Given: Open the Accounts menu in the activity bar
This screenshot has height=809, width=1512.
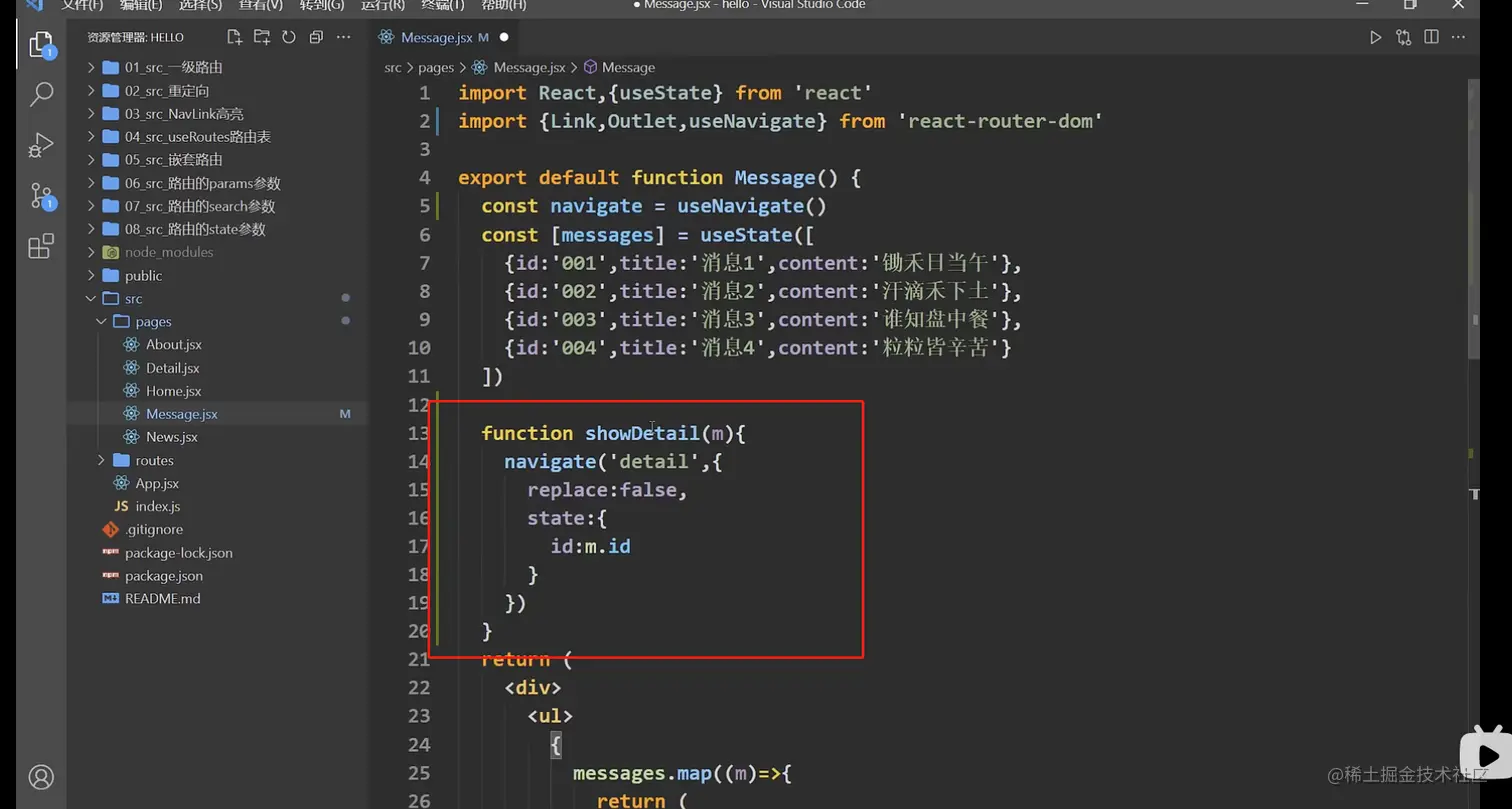Looking at the screenshot, I should tap(41, 777).
